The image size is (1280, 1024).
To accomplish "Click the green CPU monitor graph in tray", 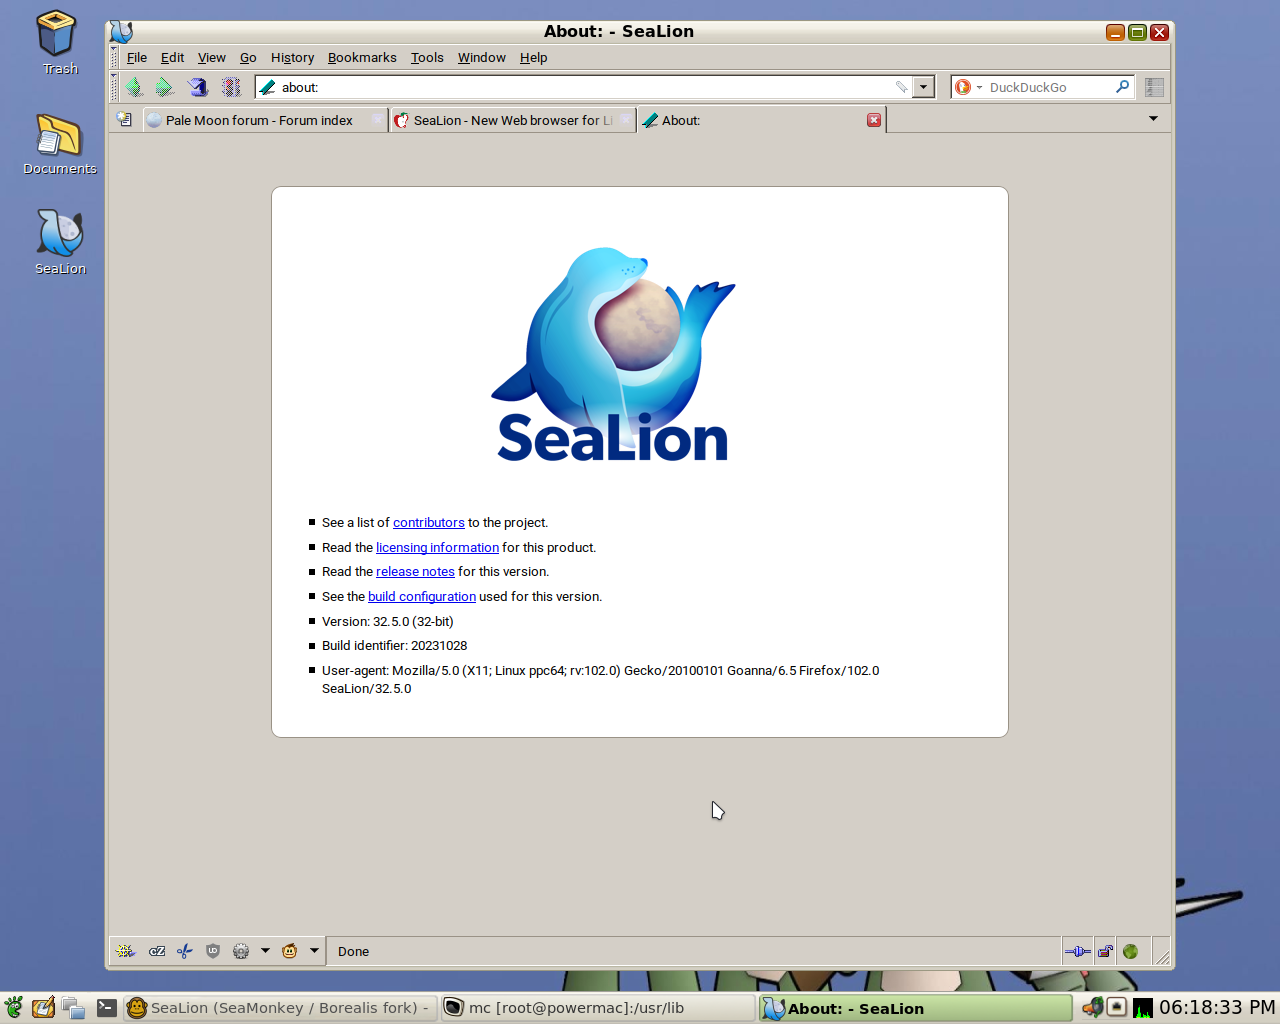I will 1143,1008.
